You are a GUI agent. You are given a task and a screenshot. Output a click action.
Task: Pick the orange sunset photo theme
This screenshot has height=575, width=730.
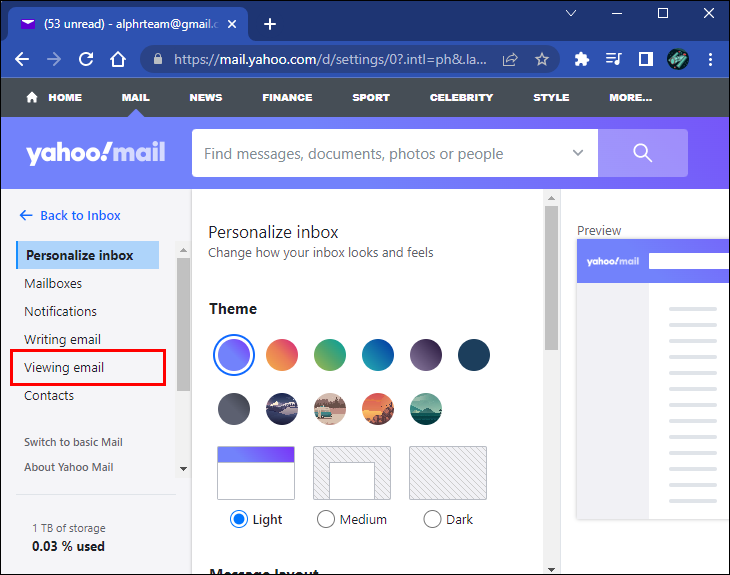click(378, 409)
